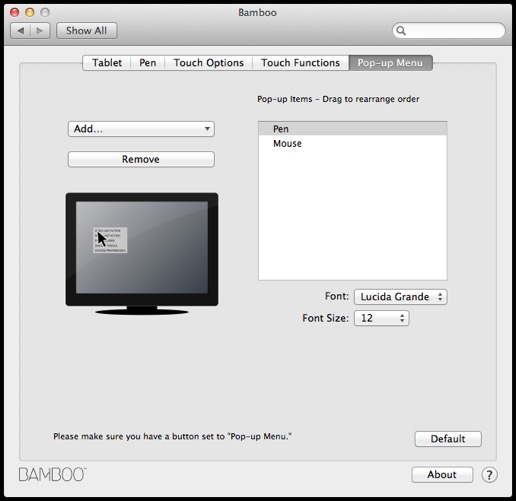The height and width of the screenshot is (501, 516).
Task: Click the yellow minimize window button
Action: pos(30,12)
